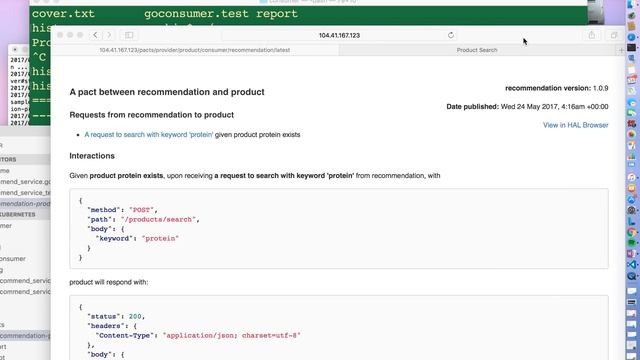Switch to the pacts/provider/product tab
The width and height of the screenshot is (640, 360).
click(x=195, y=50)
